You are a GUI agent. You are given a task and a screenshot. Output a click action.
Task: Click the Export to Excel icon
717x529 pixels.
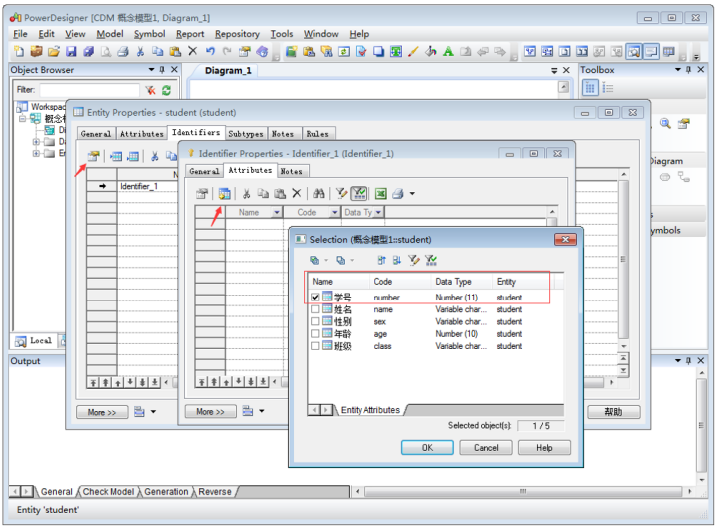click(380, 193)
